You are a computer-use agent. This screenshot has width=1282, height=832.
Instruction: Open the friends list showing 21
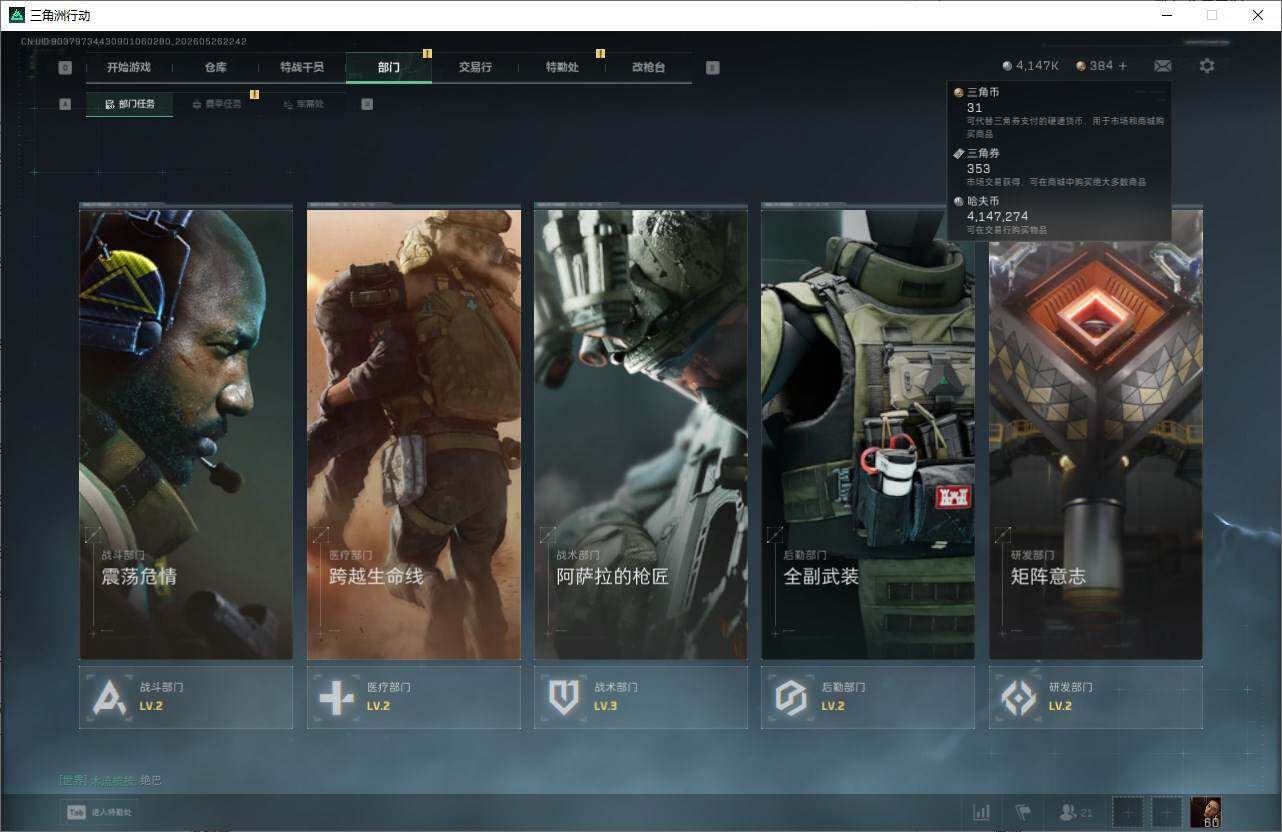[x=1076, y=812]
